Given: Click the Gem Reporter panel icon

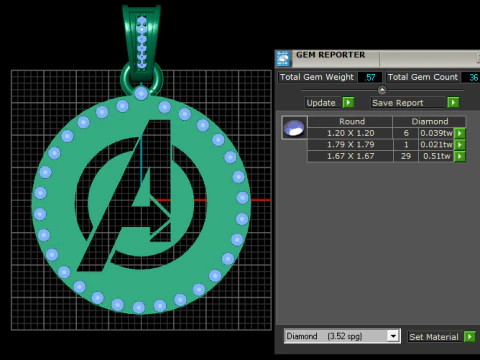Looking at the screenshot, I should pyautogui.click(x=283, y=59).
